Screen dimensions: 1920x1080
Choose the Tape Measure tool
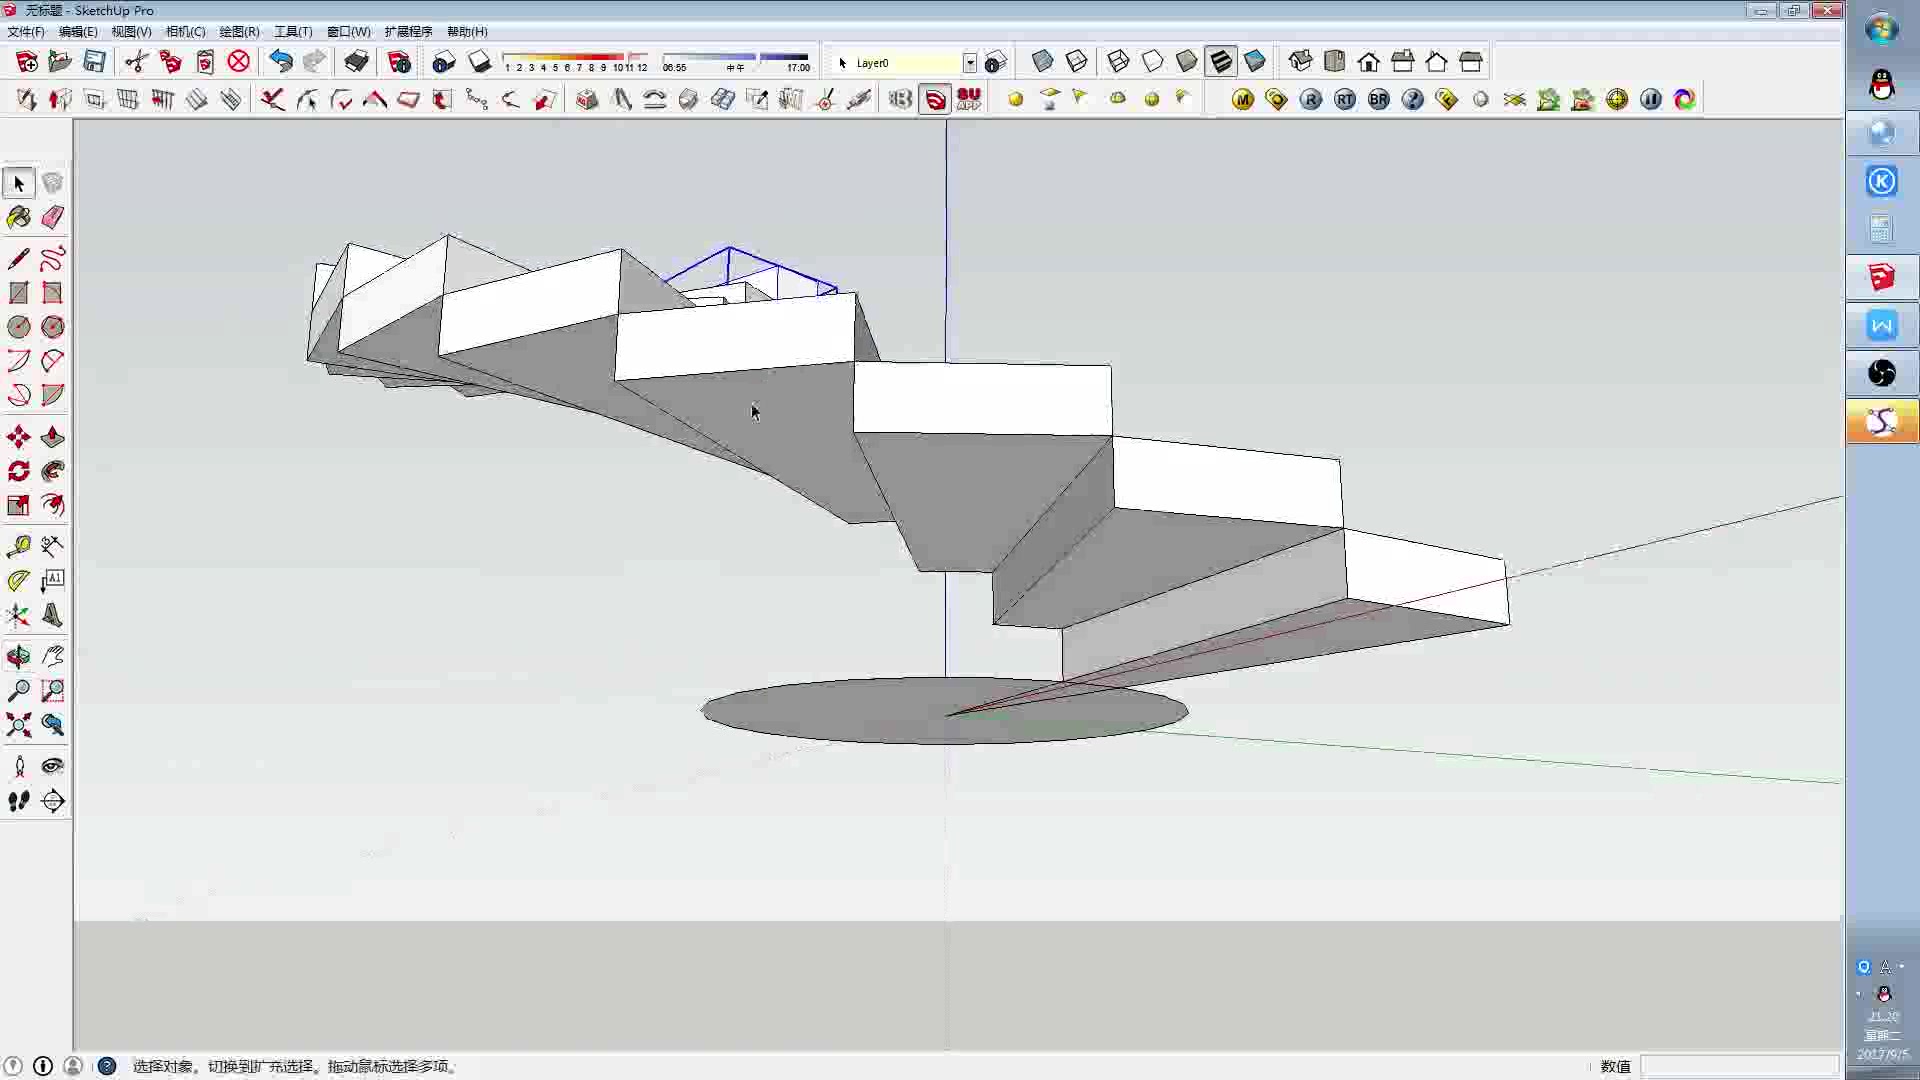click(x=19, y=546)
